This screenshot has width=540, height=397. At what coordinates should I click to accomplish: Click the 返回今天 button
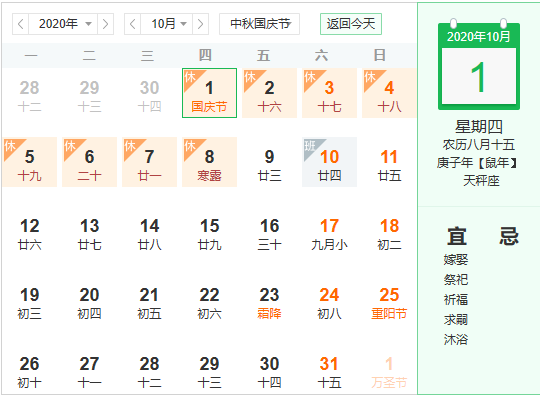point(351,24)
